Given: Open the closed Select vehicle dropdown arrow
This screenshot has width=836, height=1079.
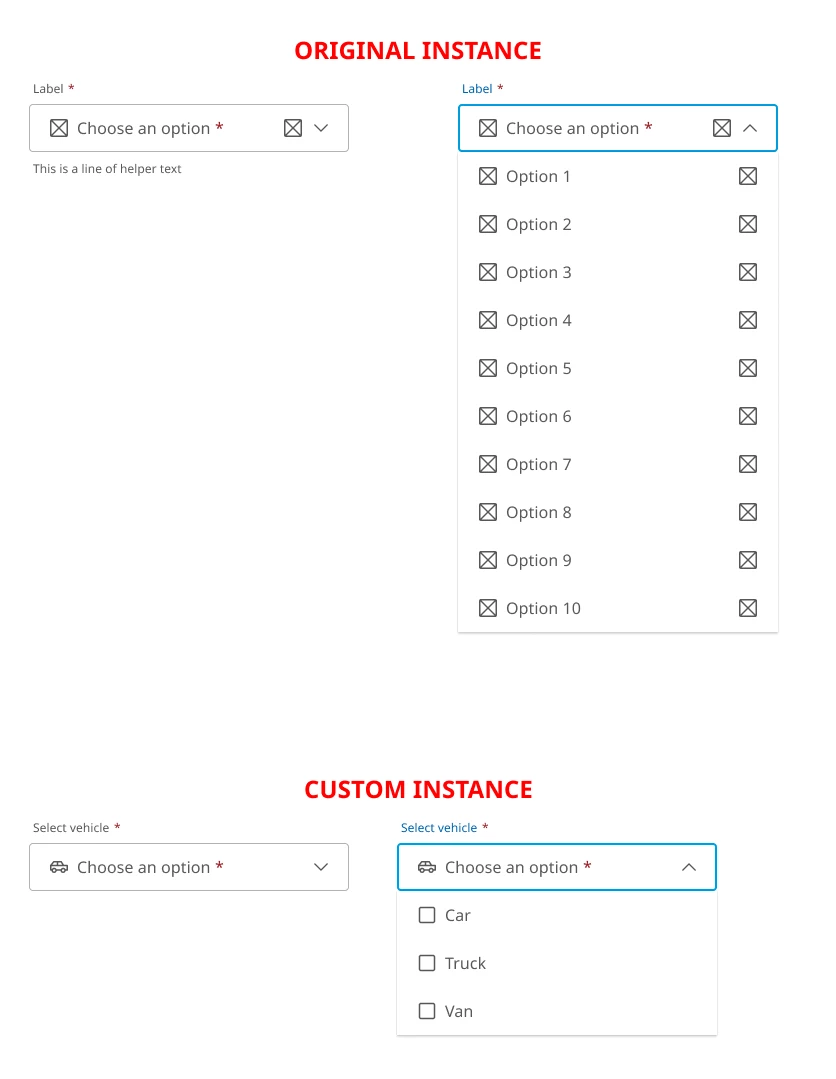Looking at the screenshot, I should 321,867.
